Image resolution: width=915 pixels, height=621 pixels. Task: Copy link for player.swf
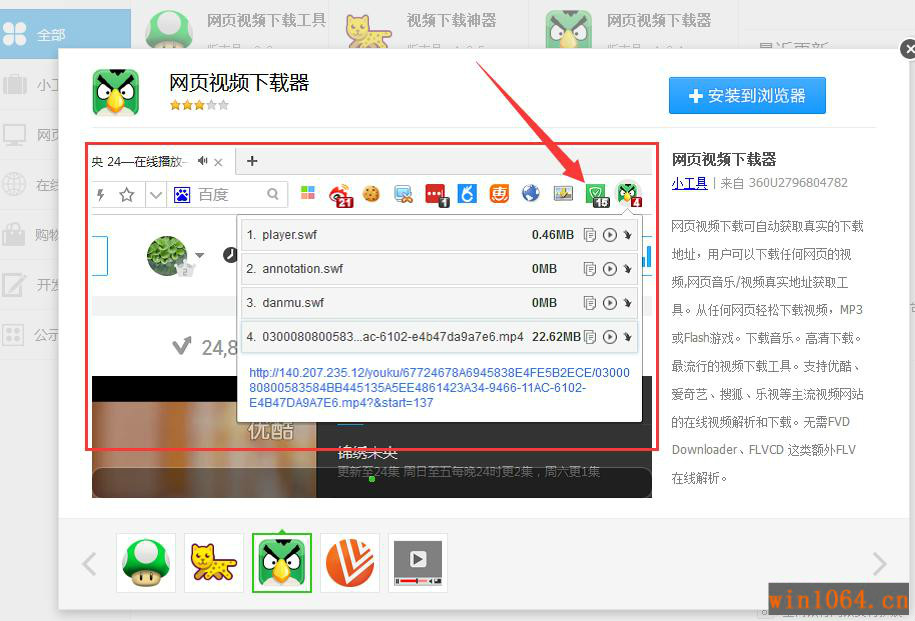590,235
